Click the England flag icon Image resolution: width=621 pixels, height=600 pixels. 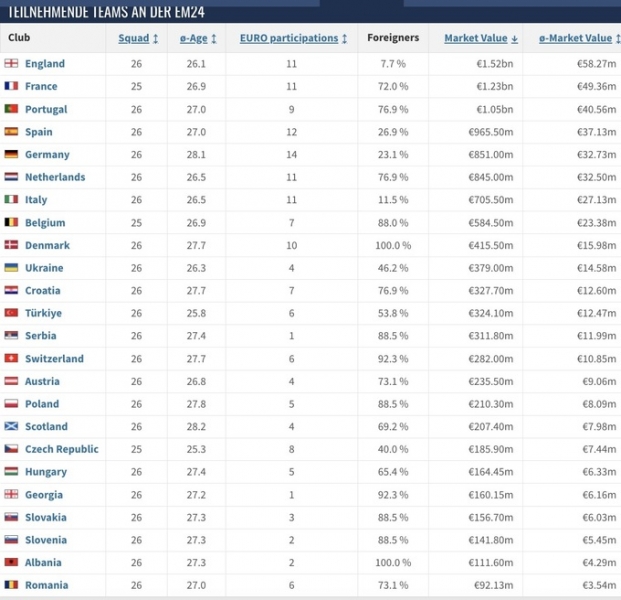coord(12,63)
